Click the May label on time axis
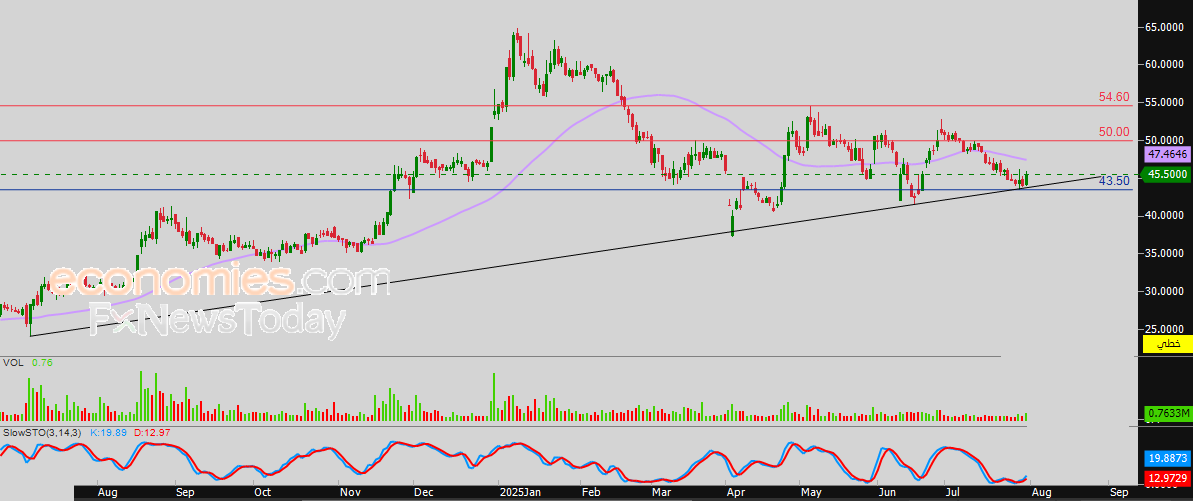Image resolution: width=1193 pixels, height=501 pixels. pyautogui.click(x=811, y=493)
